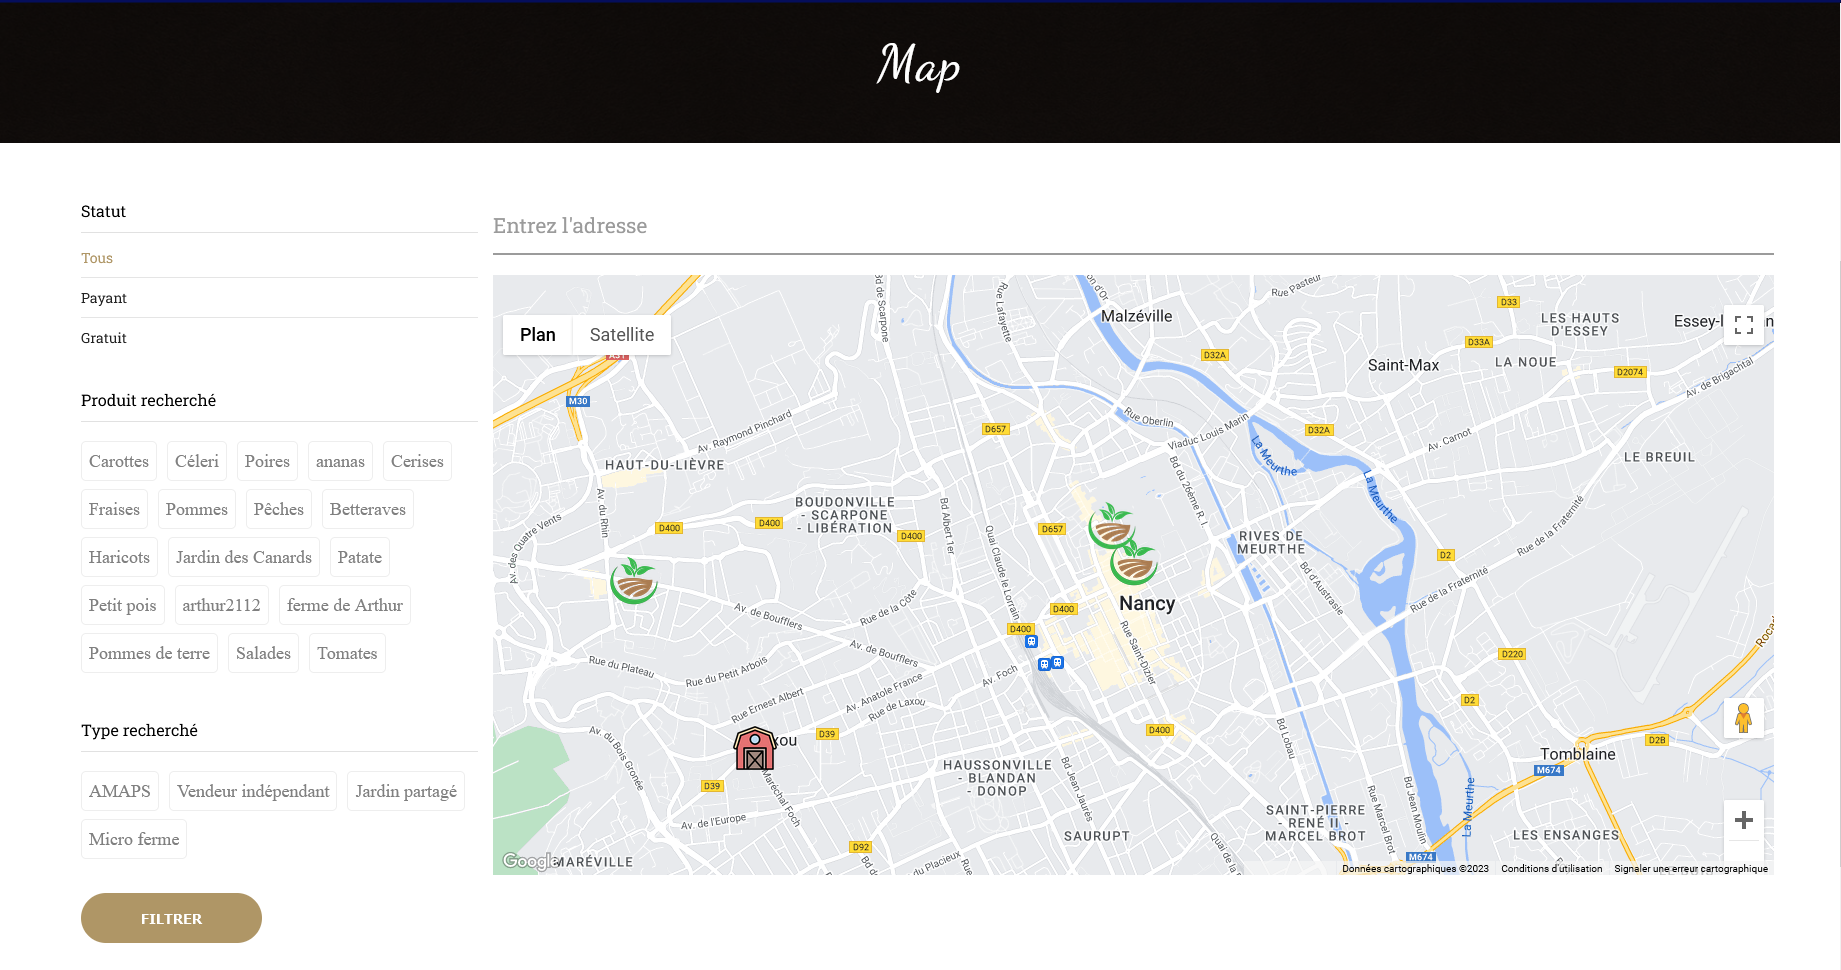Toggle the Carottes product filter
The width and height of the screenshot is (1841, 970).
[x=119, y=461]
